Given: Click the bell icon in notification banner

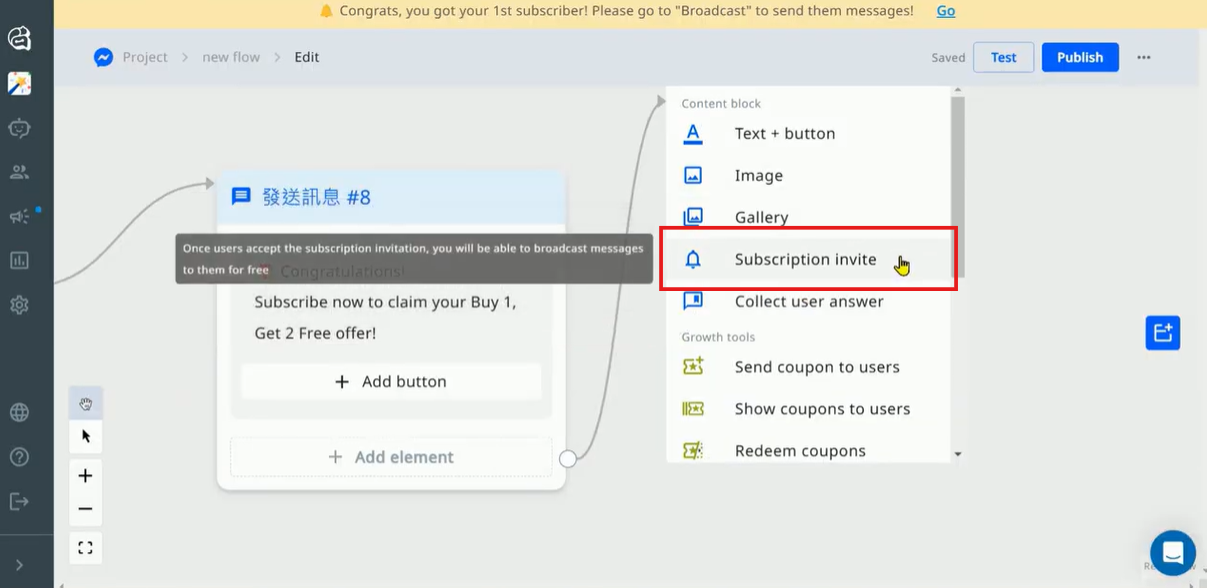Looking at the screenshot, I should click(x=326, y=11).
